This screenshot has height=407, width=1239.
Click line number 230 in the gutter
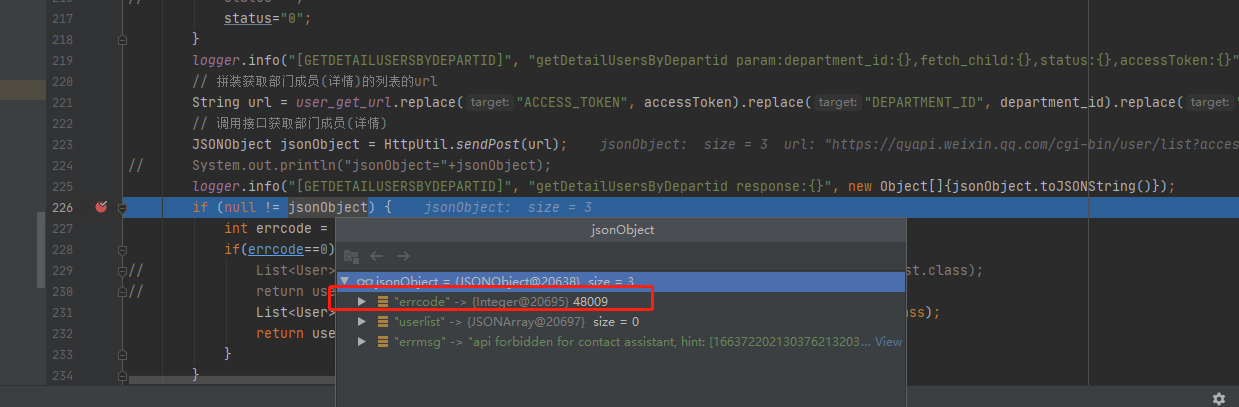[64, 291]
